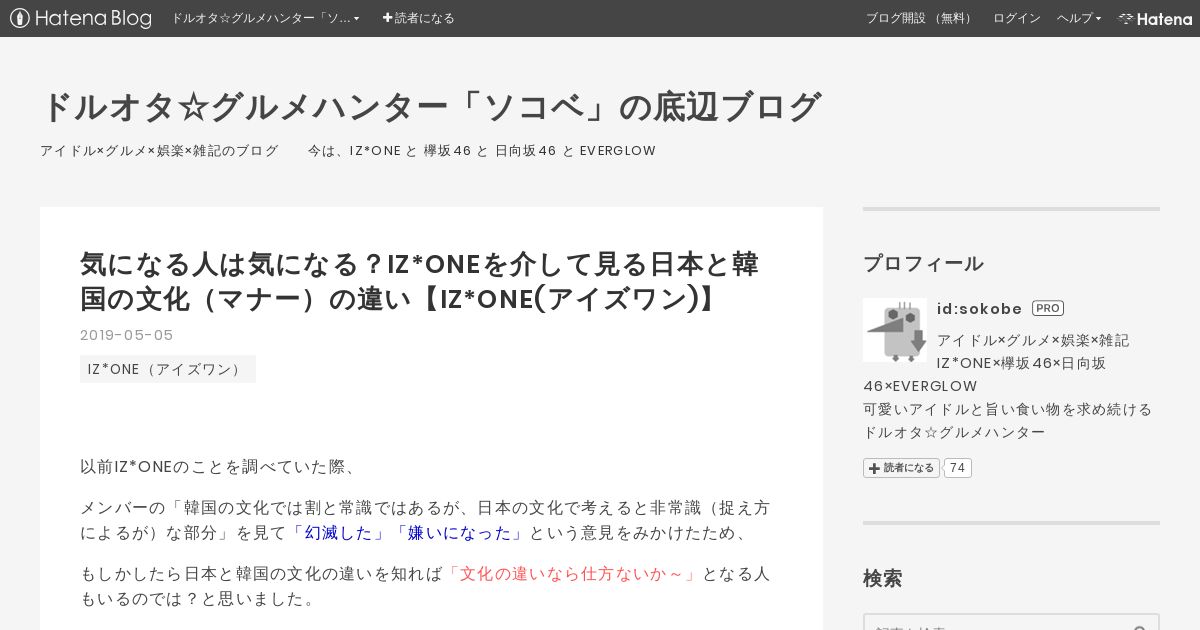Click the paragraph starting 以前IZ*ONEのことを調べていた際

[220, 467]
